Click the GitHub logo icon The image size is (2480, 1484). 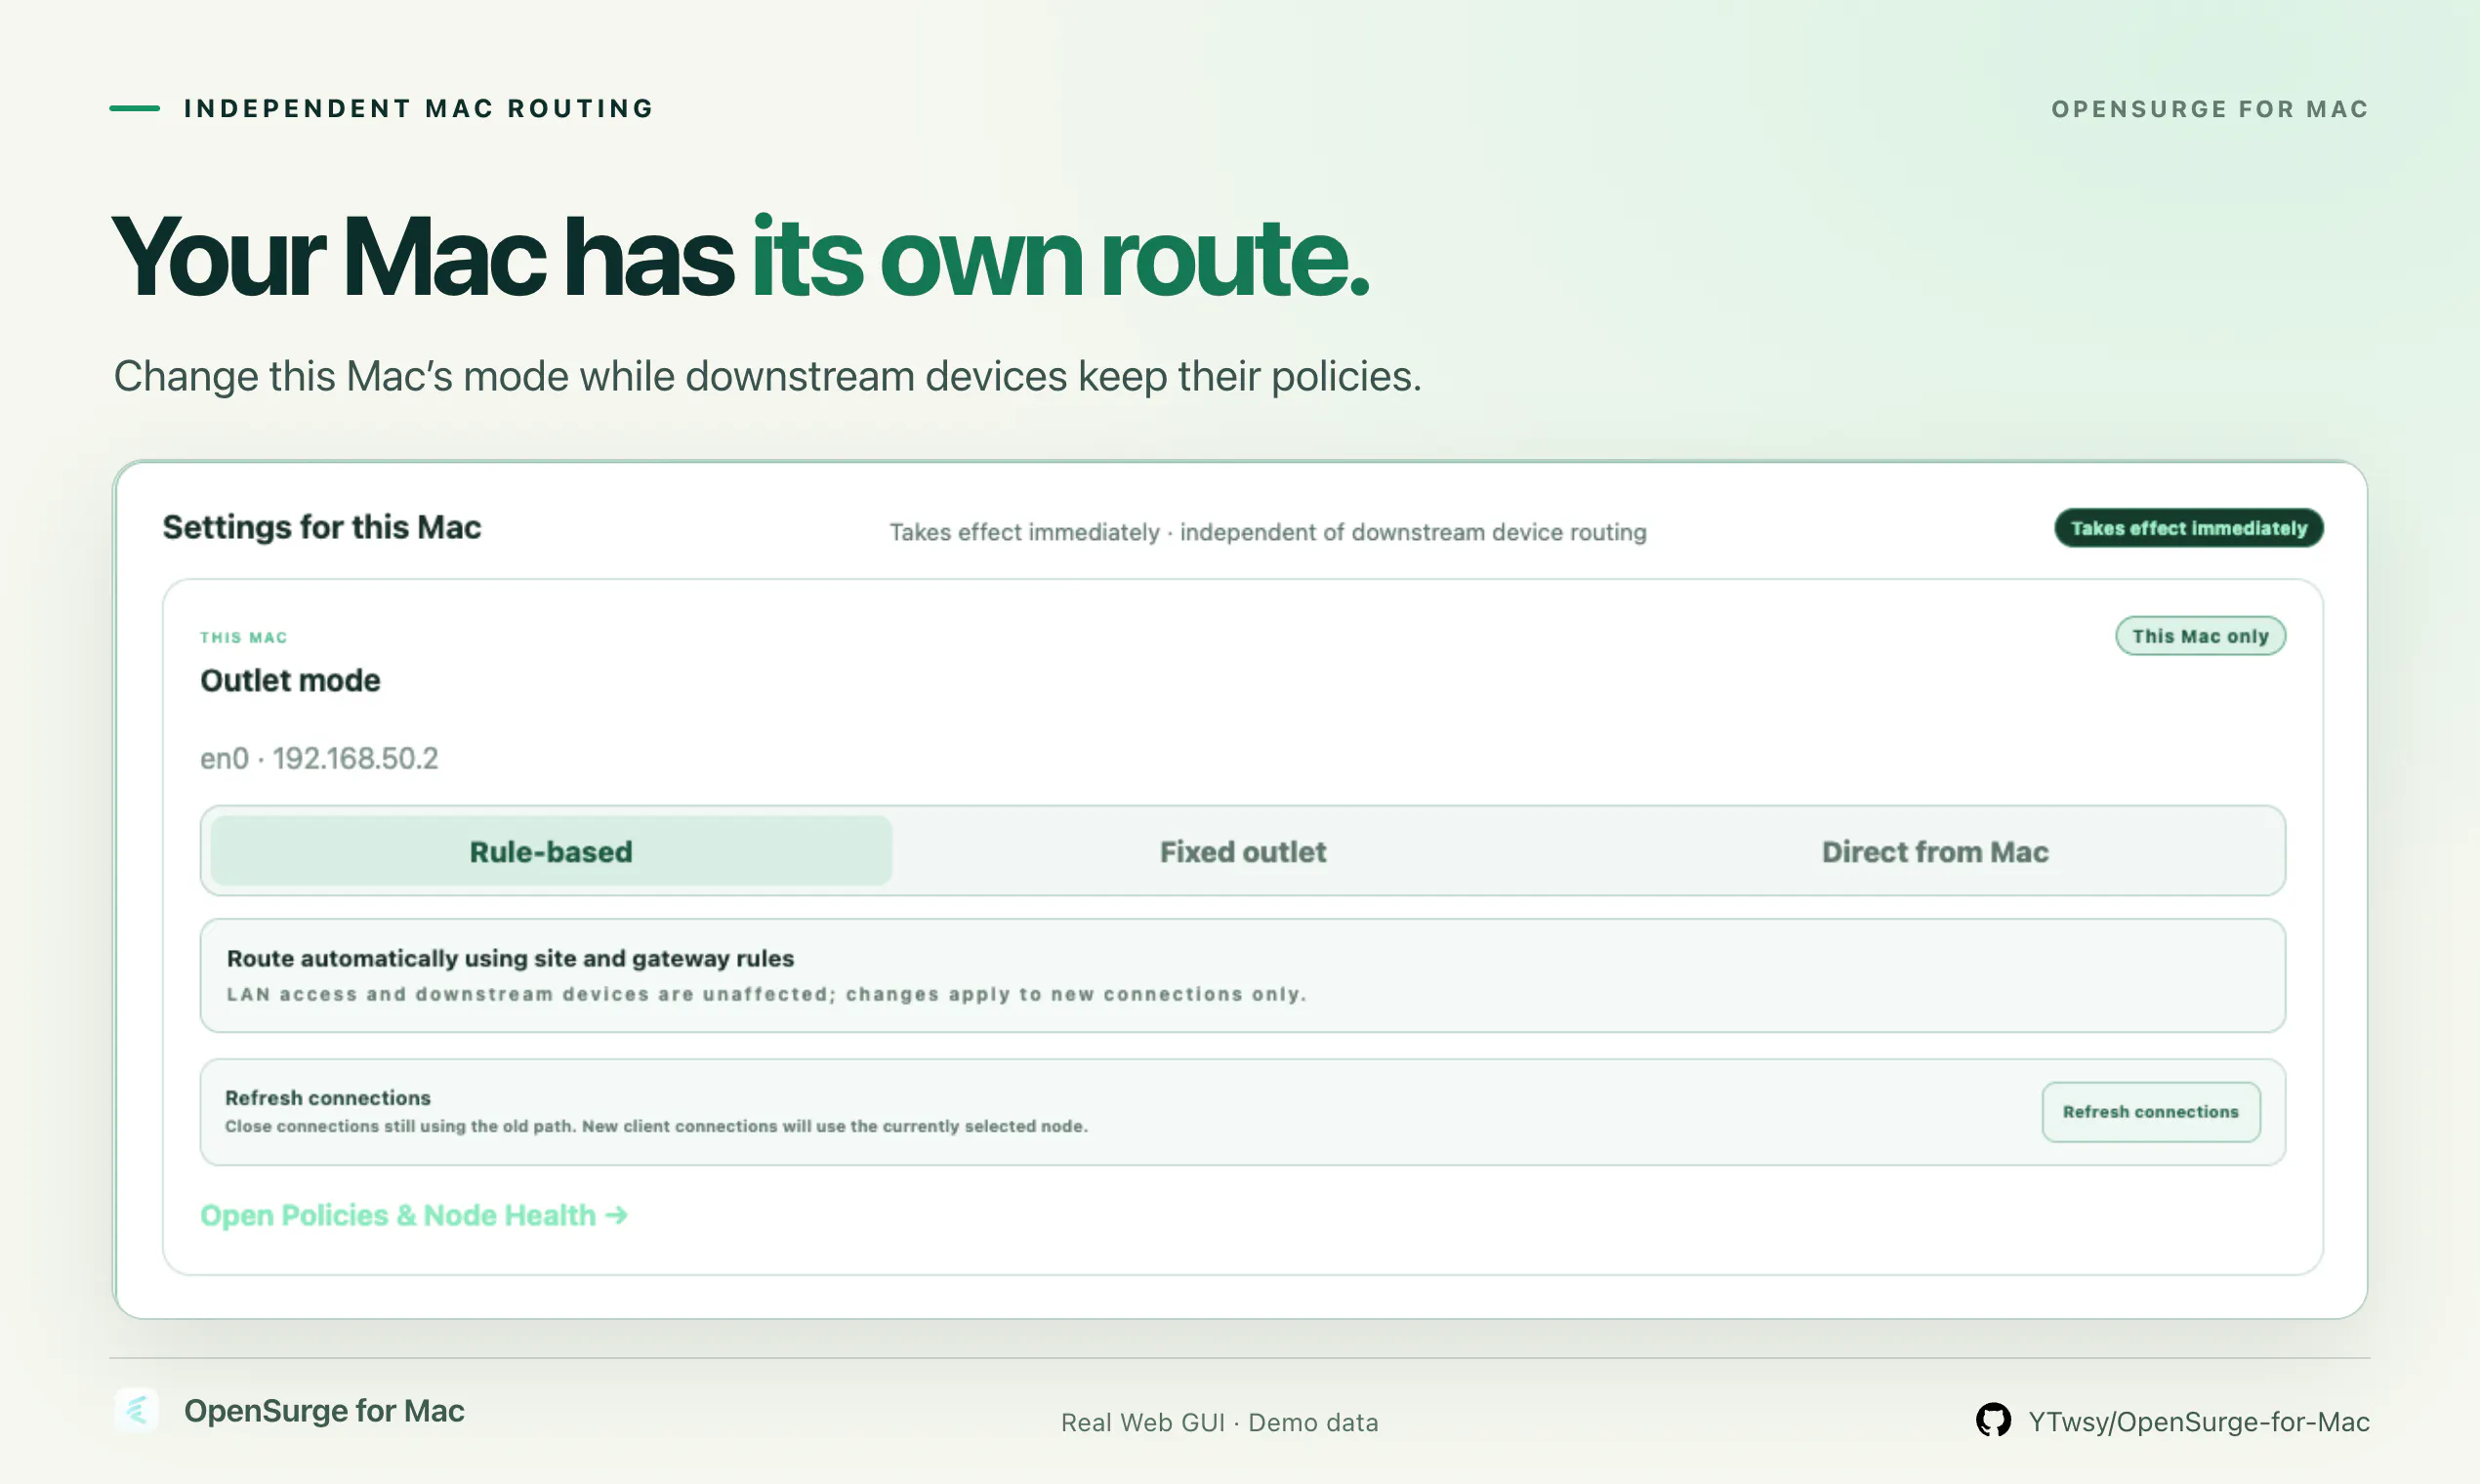tap(1993, 1420)
